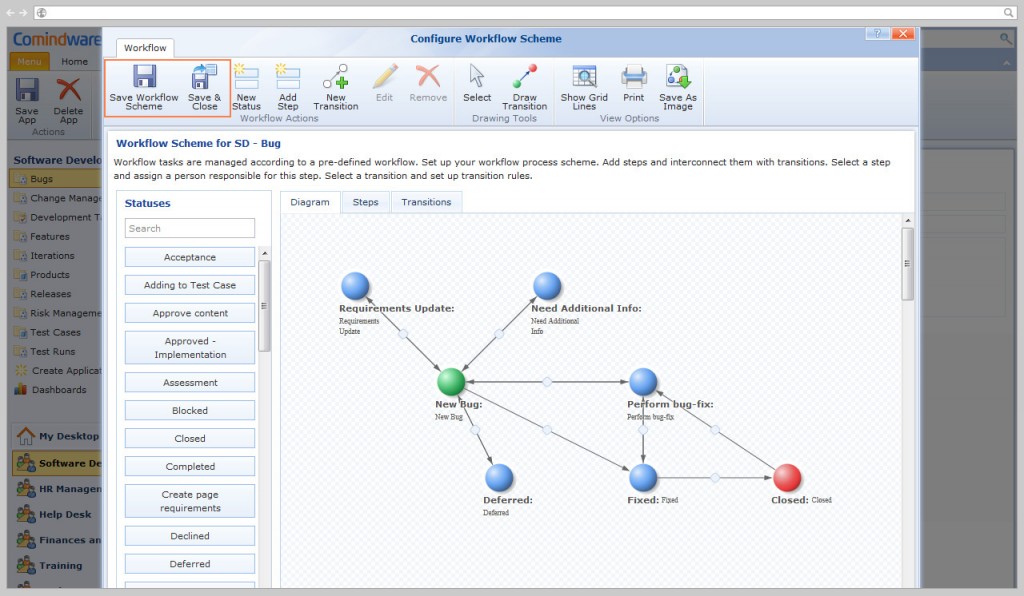1024x596 pixels.
Task: Select the Closed red node
Action: coord(787,478)
